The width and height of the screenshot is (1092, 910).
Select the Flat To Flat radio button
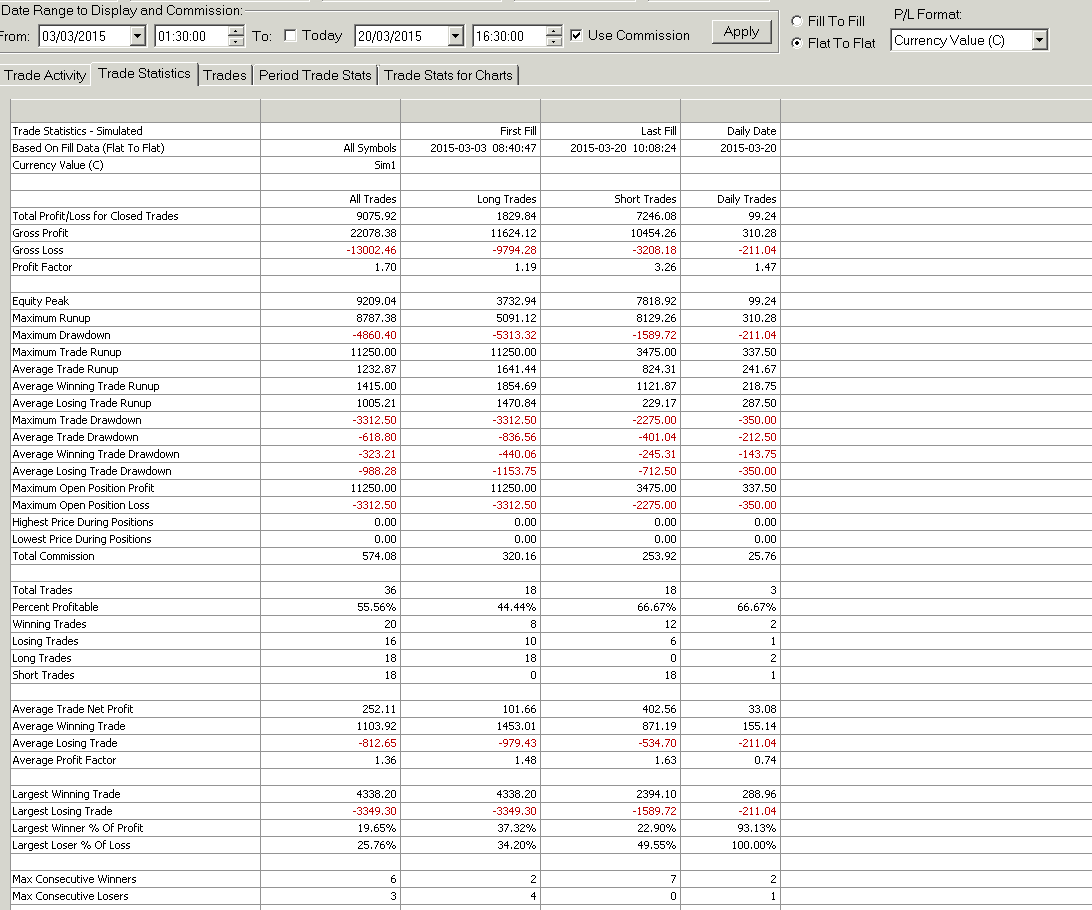797,43
